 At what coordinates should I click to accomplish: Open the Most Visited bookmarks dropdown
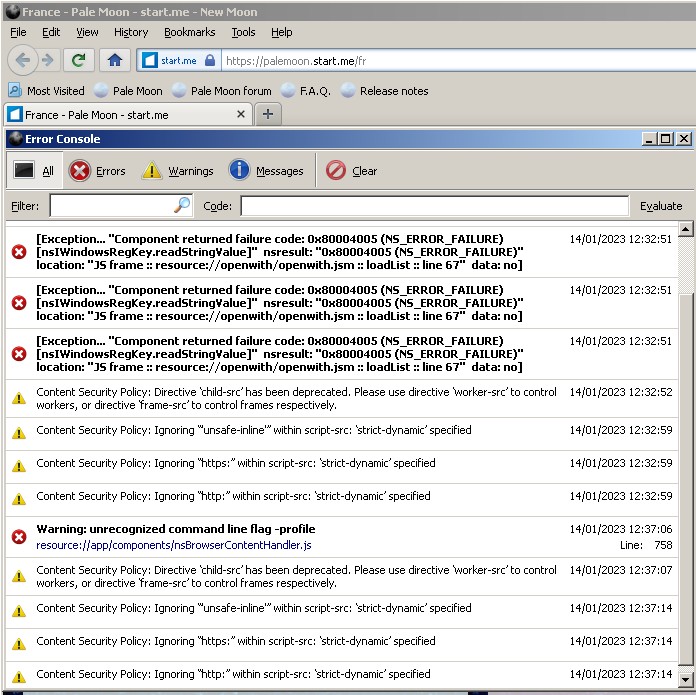click(46, 90)
